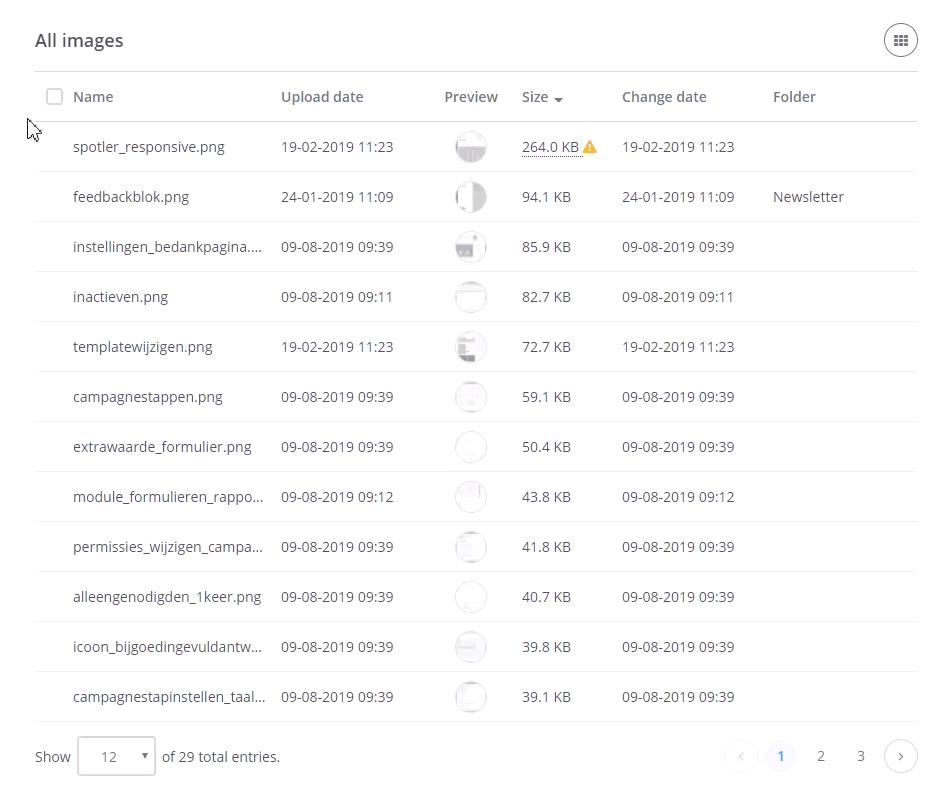Sort by the Name column header
The image size is (952, 800).
pyautogui.click(x=93, y=97)
